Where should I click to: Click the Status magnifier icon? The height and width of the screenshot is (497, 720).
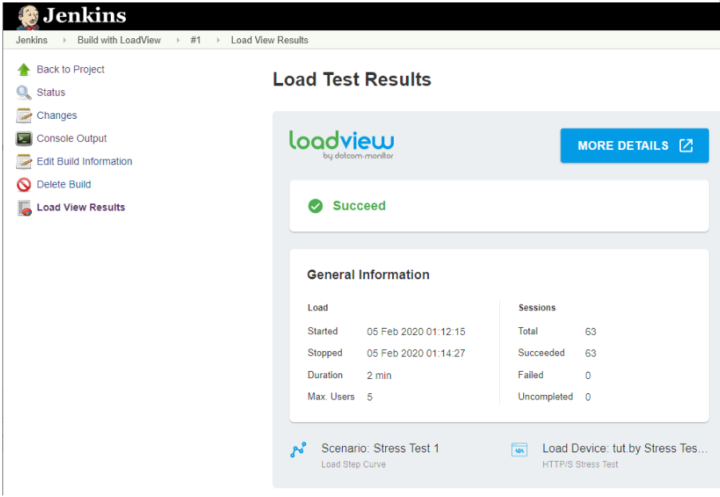click(24, 92)
